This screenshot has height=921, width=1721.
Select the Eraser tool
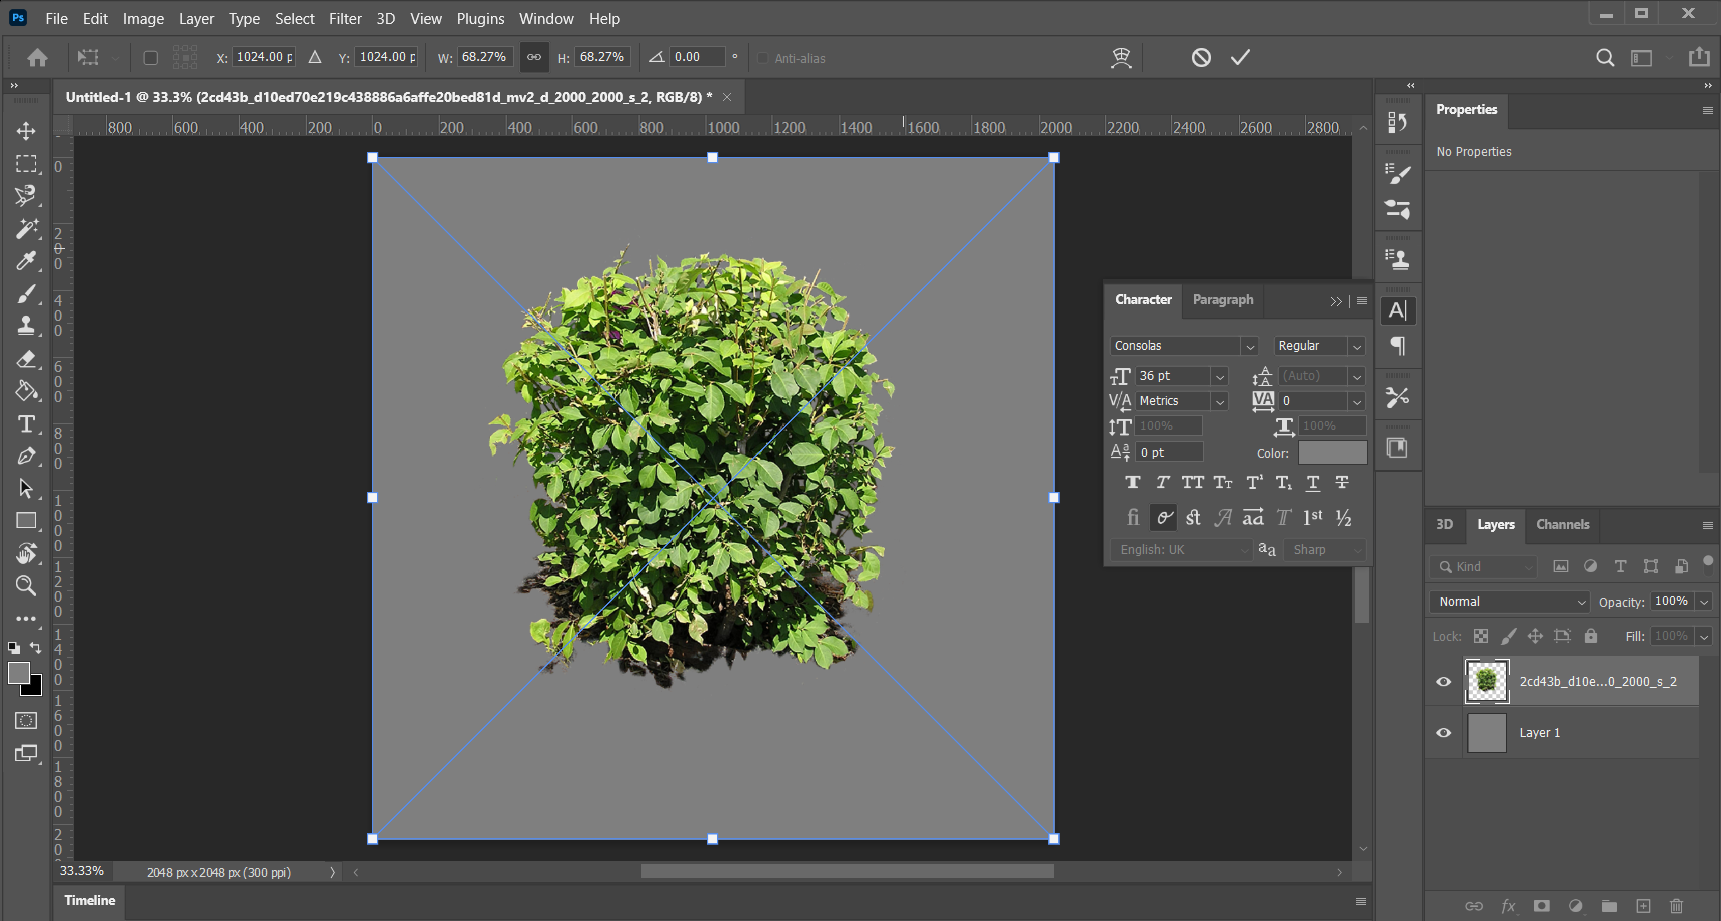pyautogui.click(x=26, y=359)
